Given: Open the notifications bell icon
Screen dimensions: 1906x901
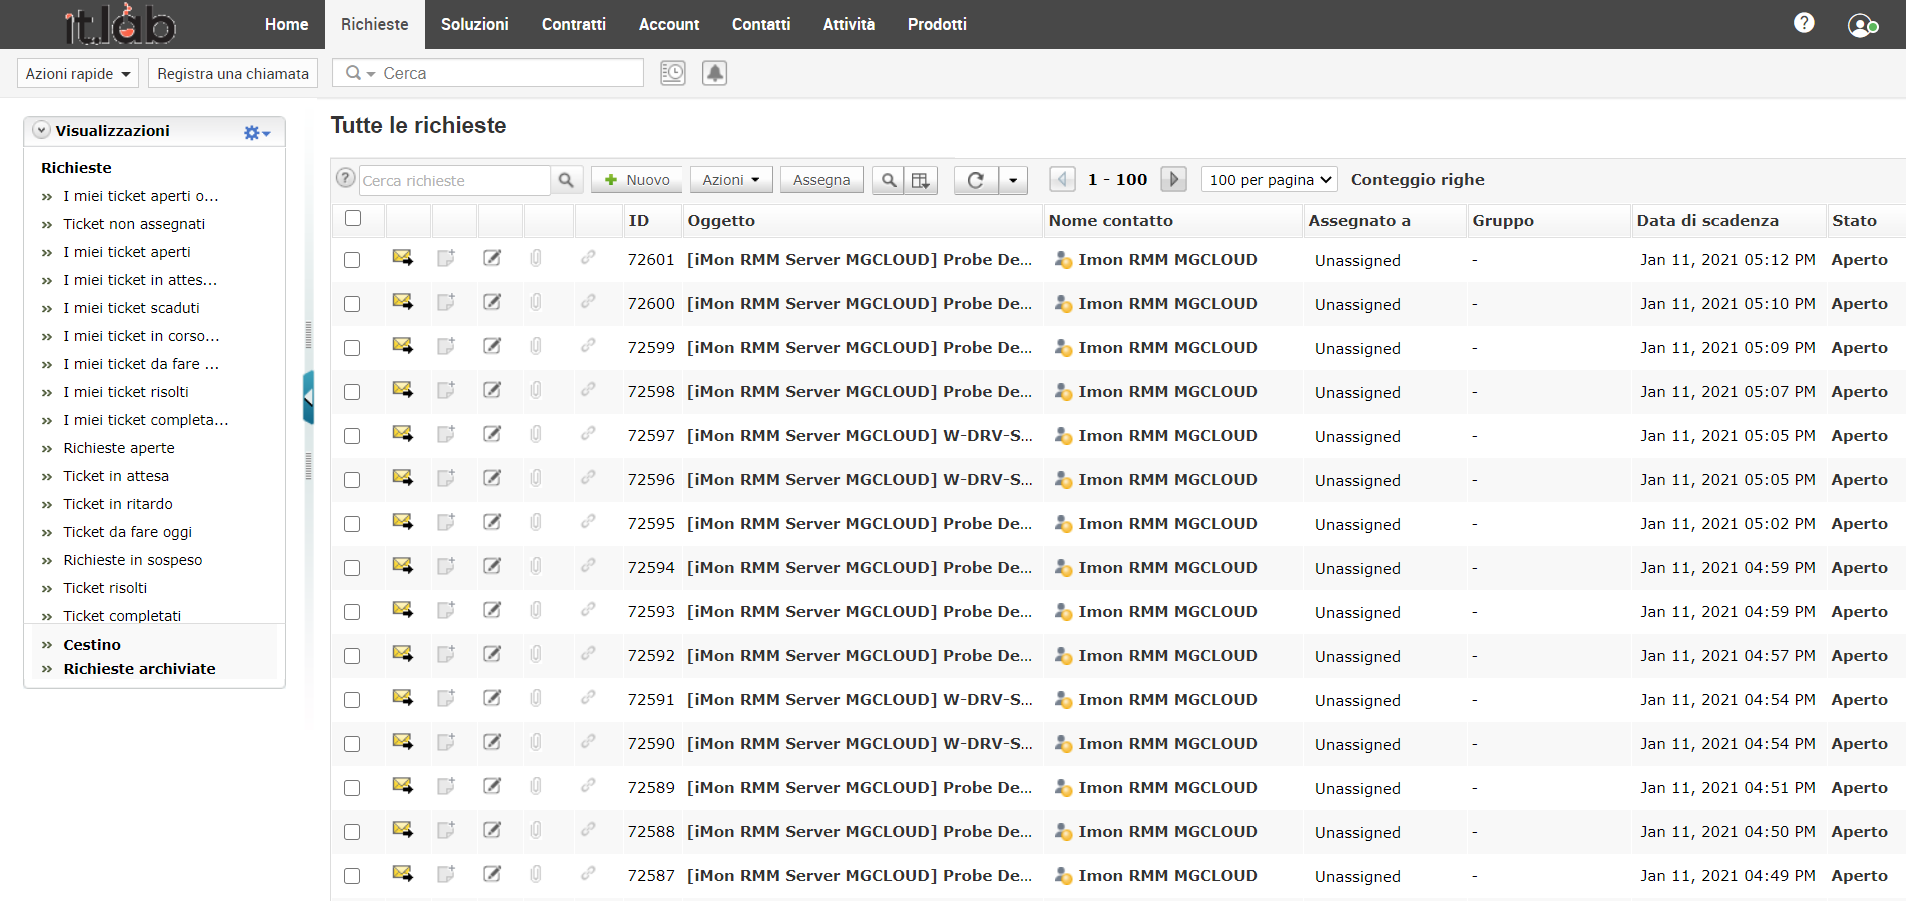Looking at the screenshot, I should [x=714, y=73].
